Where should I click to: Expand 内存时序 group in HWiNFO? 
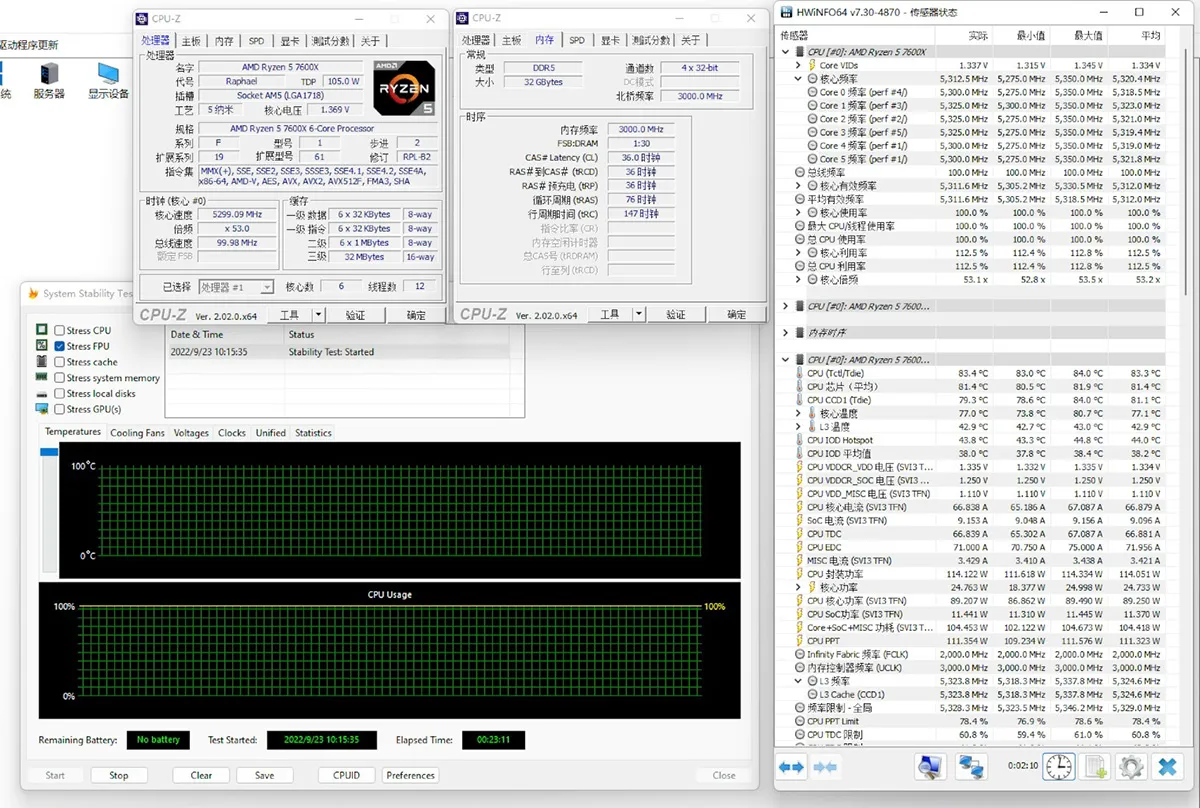tap(786, 332)
